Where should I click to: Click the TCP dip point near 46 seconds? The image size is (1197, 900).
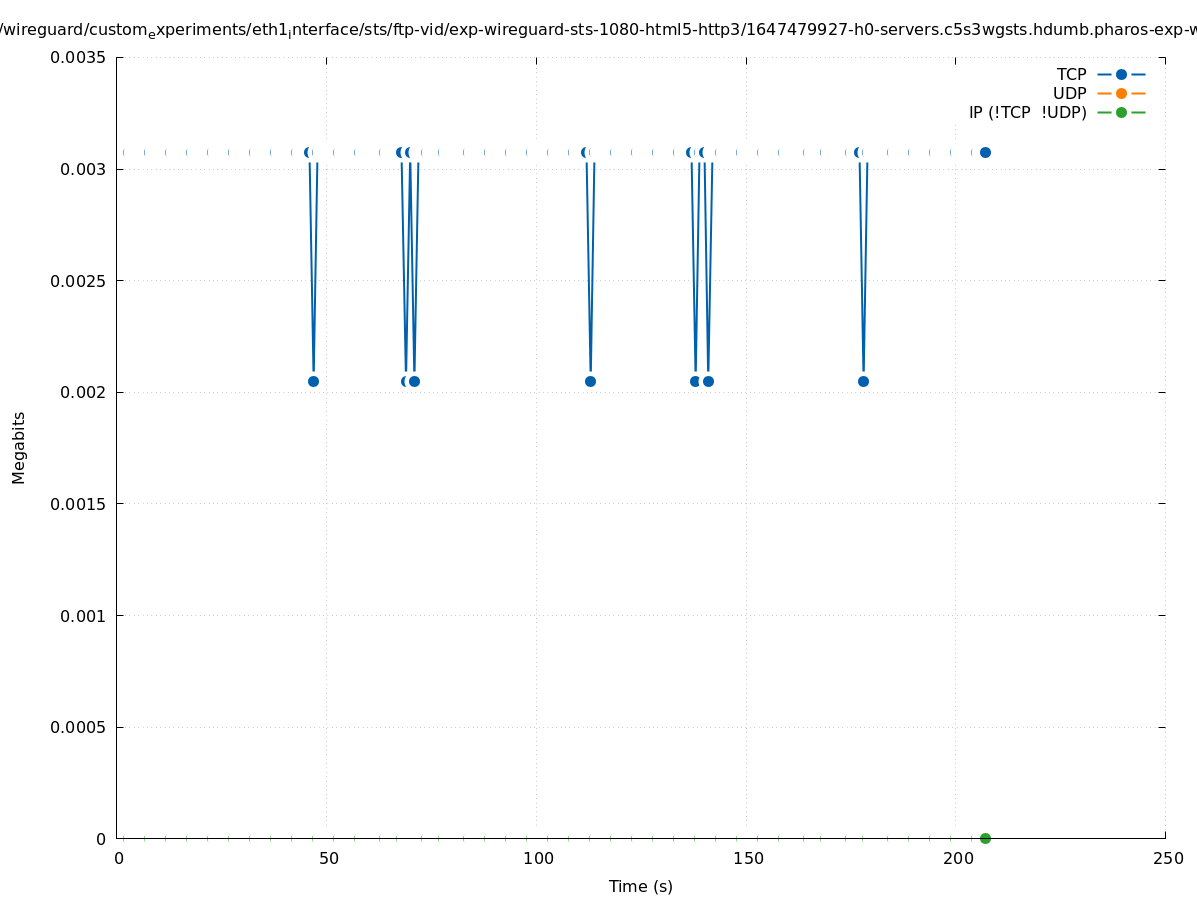[x=313, y=381]
